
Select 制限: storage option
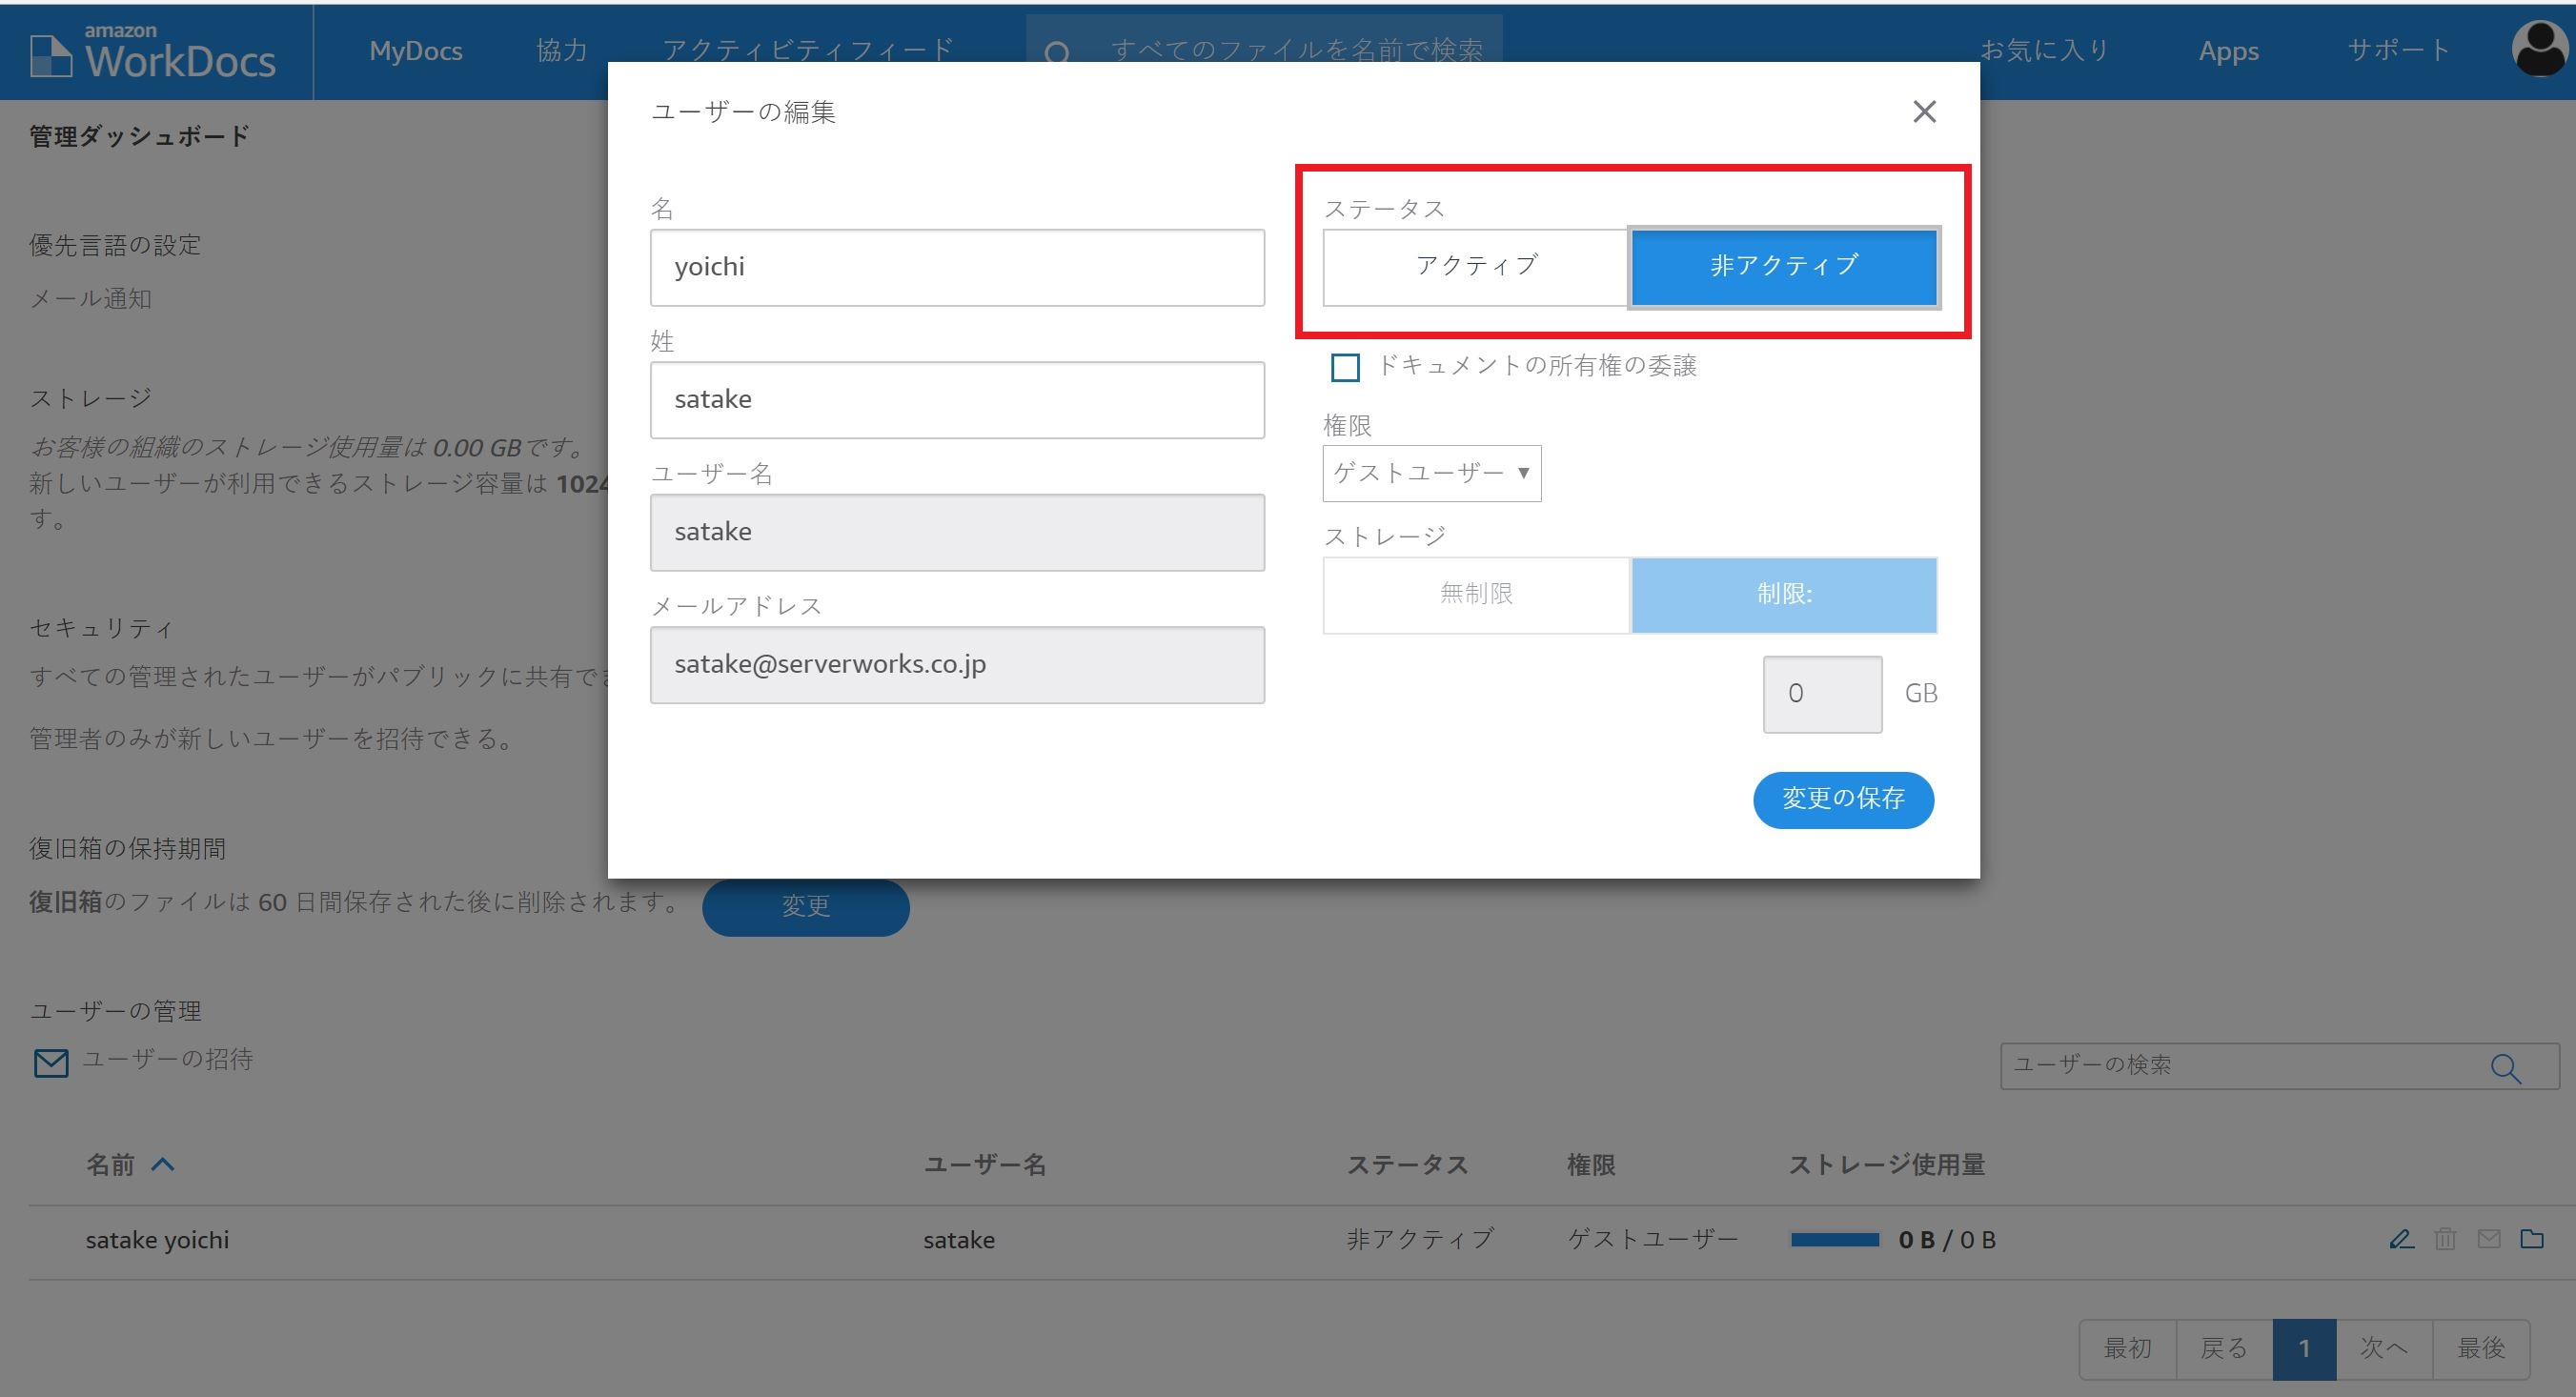coord(1784,595)
